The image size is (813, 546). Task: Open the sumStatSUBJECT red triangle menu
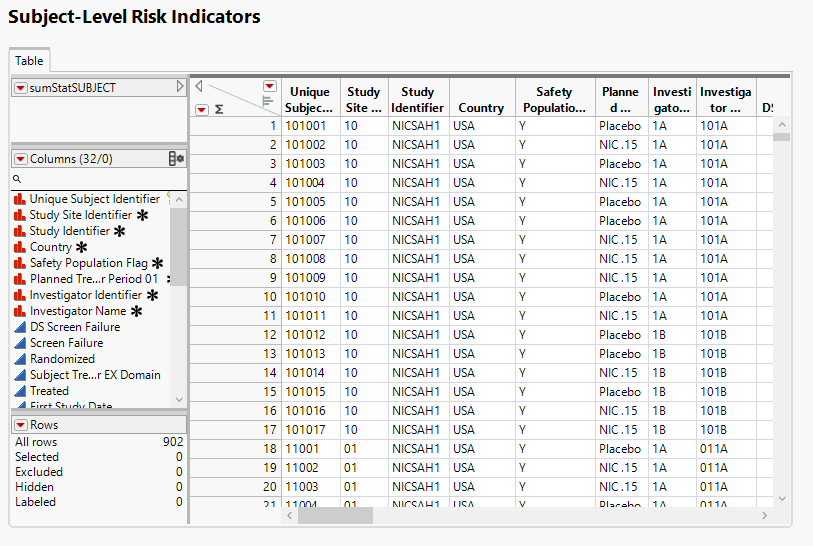pyautogui.click(x=20, y=88)
